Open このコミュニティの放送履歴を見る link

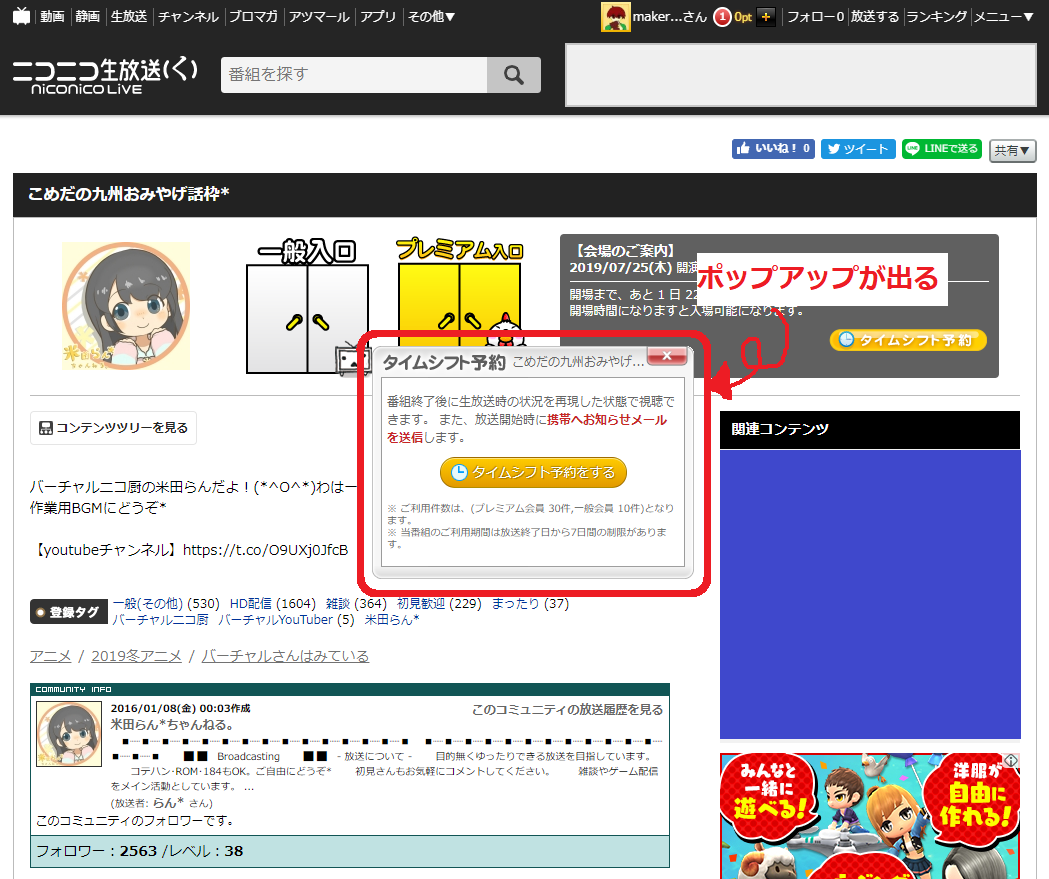[567, 709]
